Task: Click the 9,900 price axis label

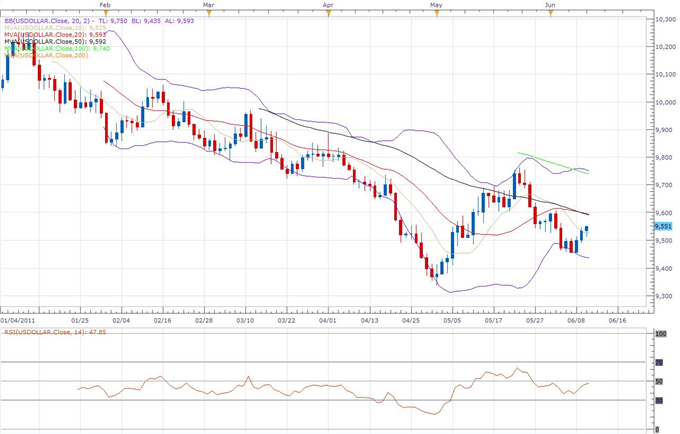Action: [665, 130]
